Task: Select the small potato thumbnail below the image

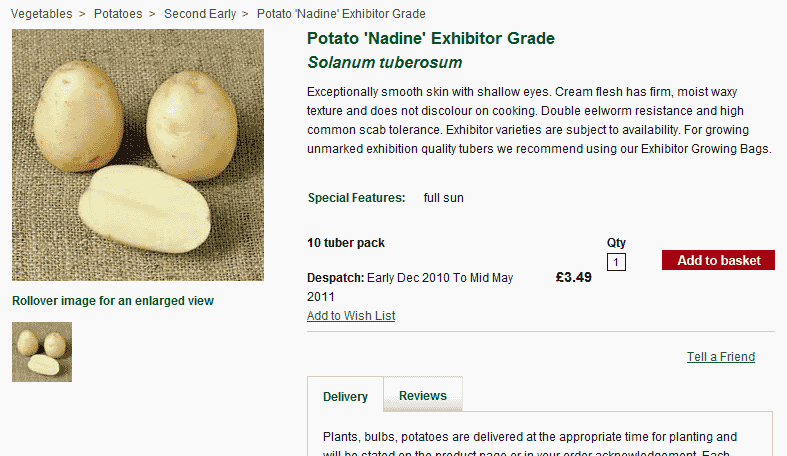Action: [42, 352]
